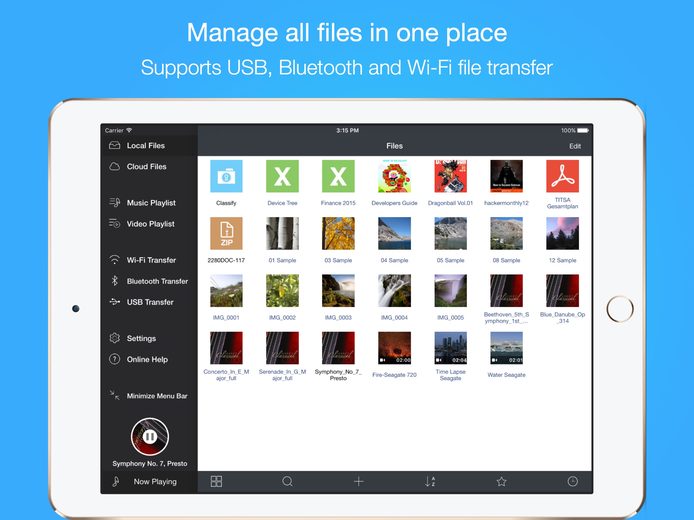The image size is (694, 520).
Task: Click the Wi-Fi Transfer signal icon
Action: coord(115,260)
